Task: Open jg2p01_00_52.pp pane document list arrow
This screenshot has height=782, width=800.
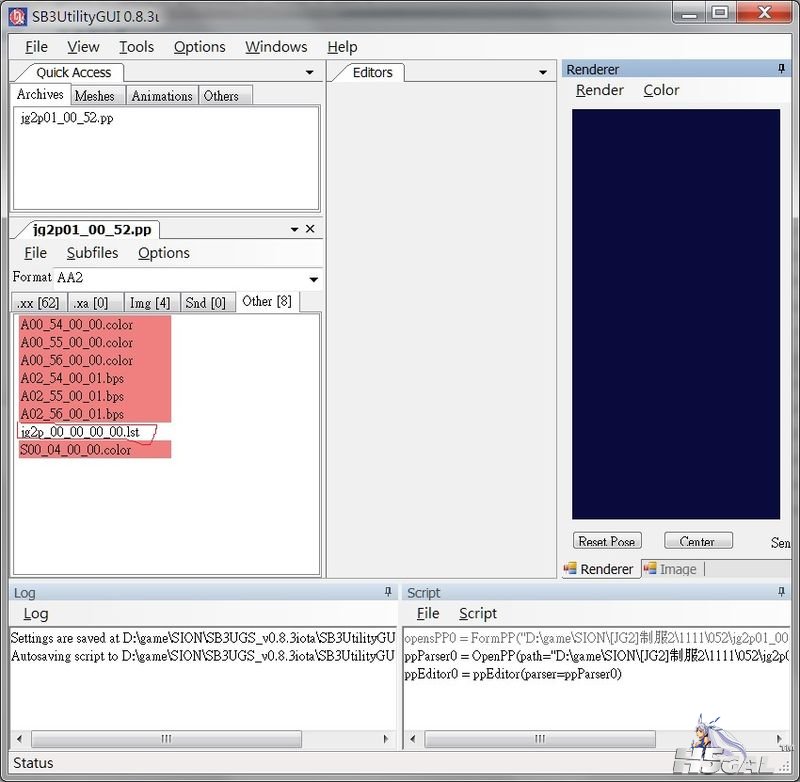Action: point(294,229)
